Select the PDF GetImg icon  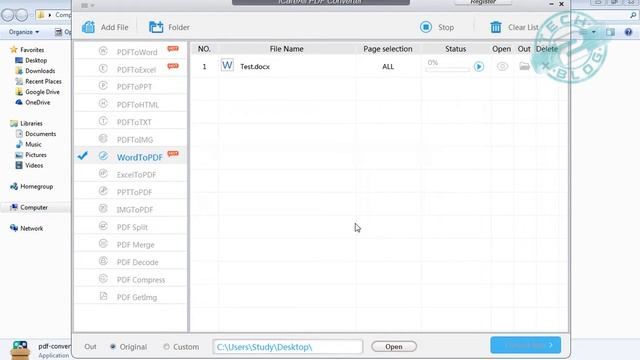click(103, 296)
